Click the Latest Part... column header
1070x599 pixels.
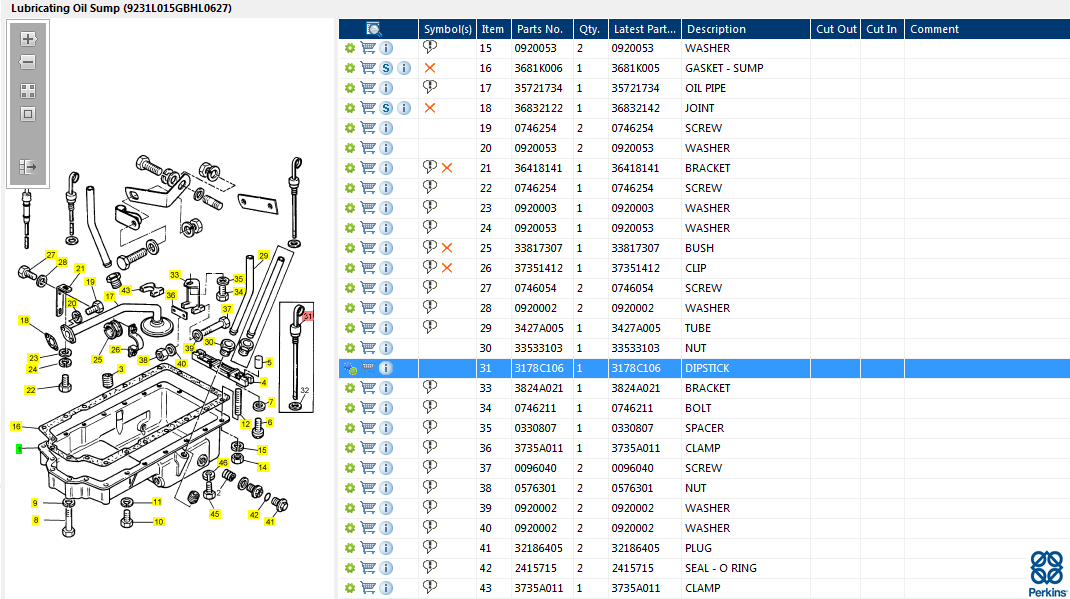644,29
